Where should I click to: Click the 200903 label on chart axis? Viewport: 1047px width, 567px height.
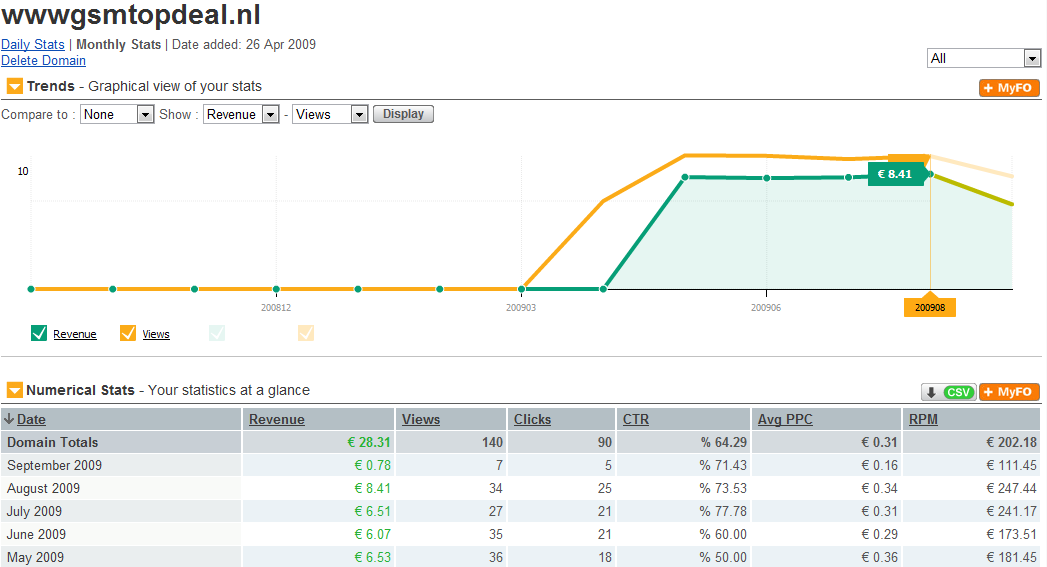[x=521, y=307]
